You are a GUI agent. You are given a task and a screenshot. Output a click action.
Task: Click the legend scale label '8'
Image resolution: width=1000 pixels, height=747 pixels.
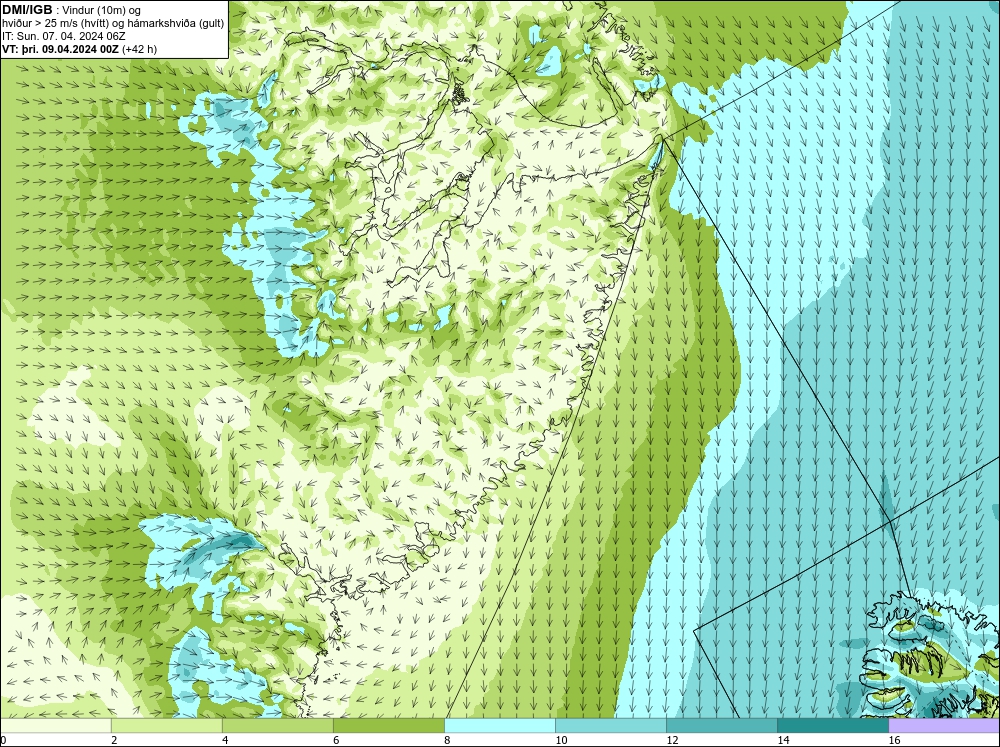447,740
